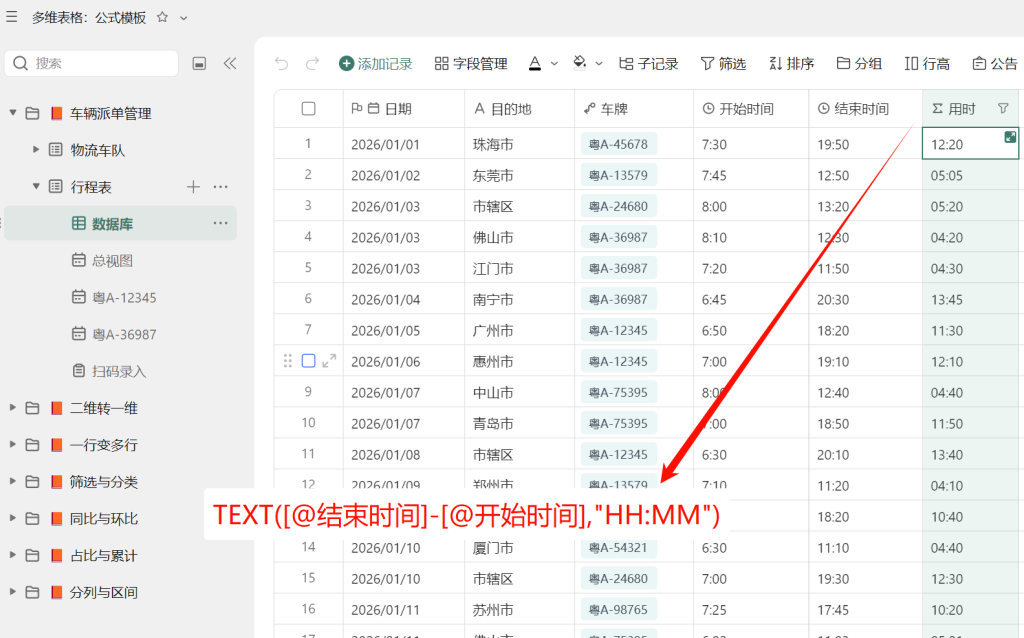Star the 公式模板 document as favorite
The image size is (1024, 638).
tap(163, 18)
